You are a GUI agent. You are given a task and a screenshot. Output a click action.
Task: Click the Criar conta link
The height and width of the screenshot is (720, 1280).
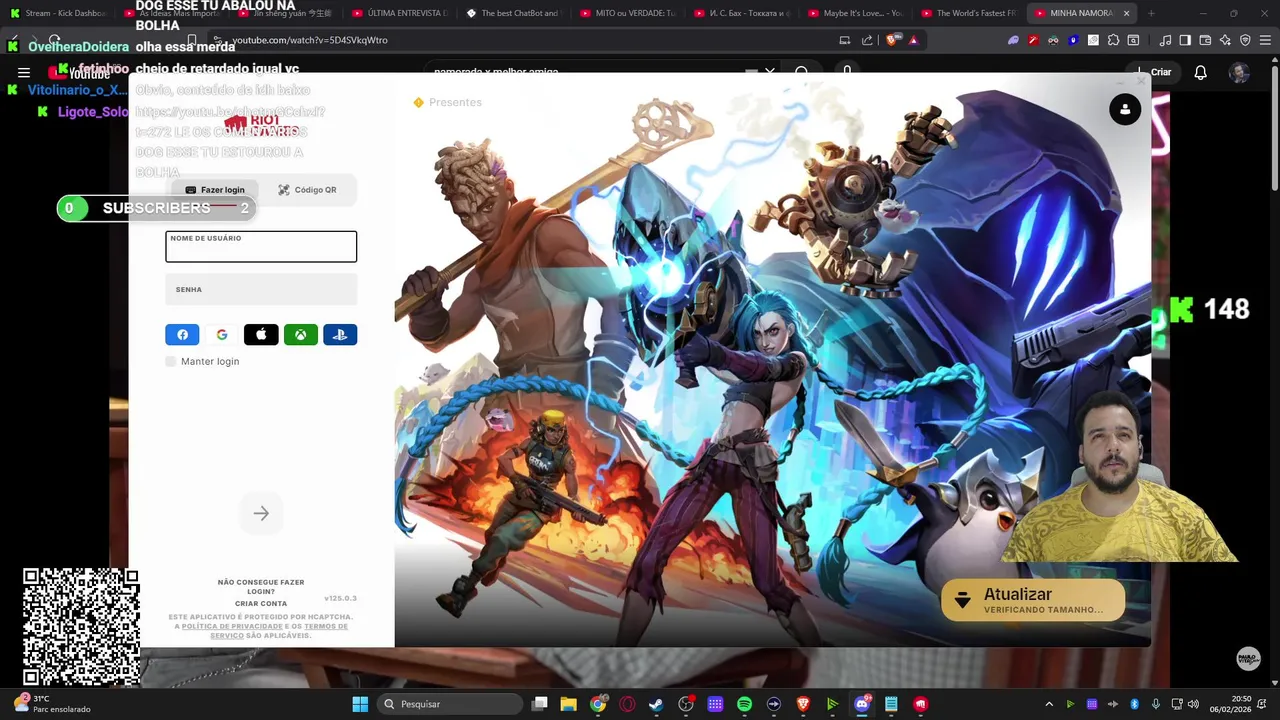point(261,604)
